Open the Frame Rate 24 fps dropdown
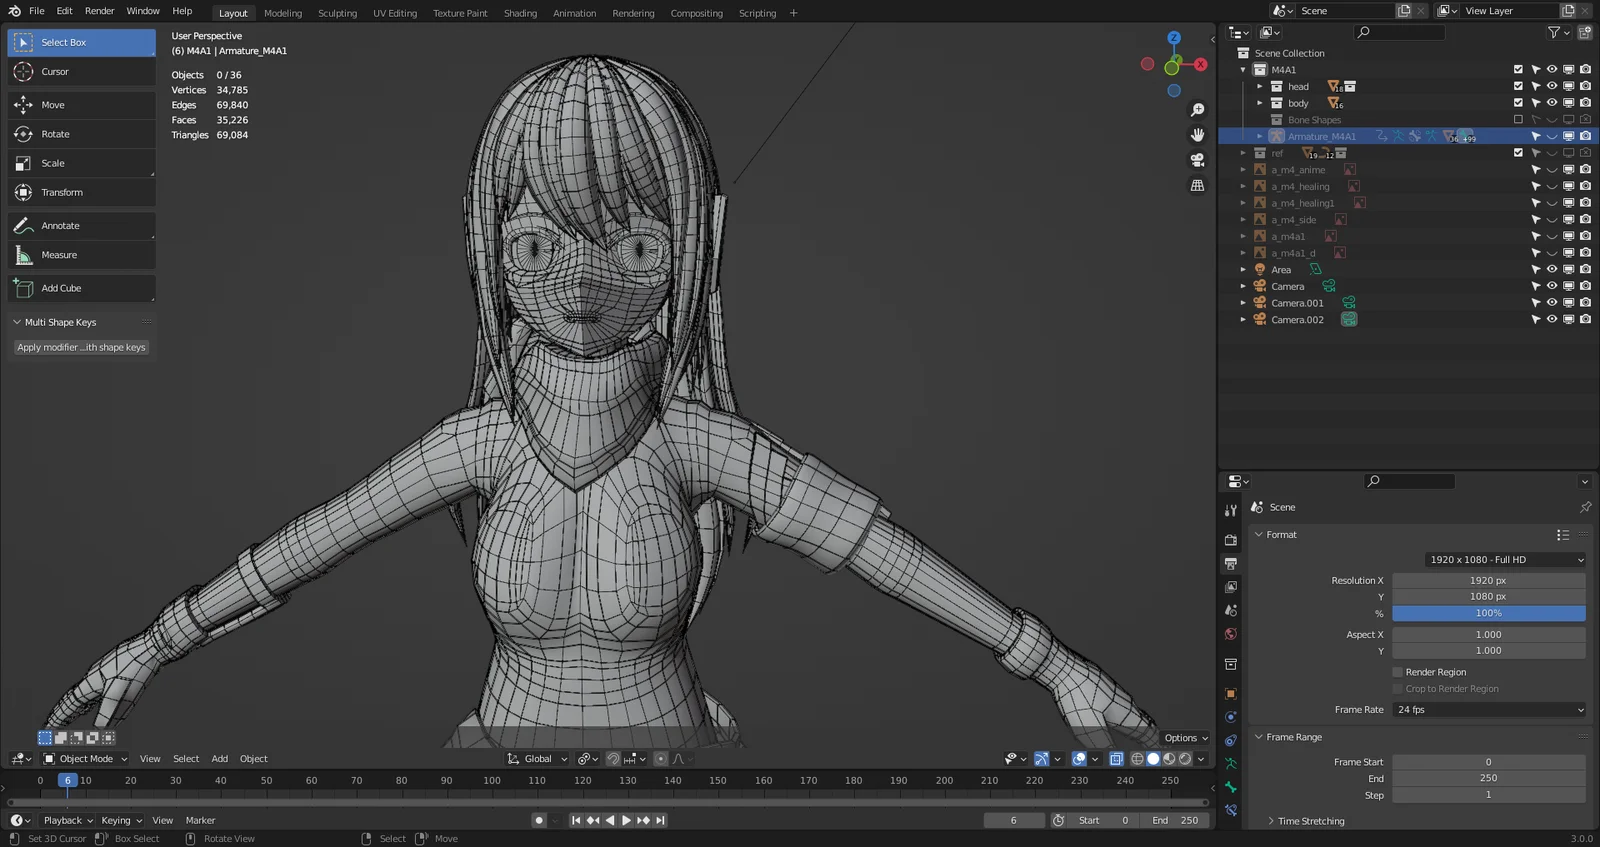 tap(1488, 710)
